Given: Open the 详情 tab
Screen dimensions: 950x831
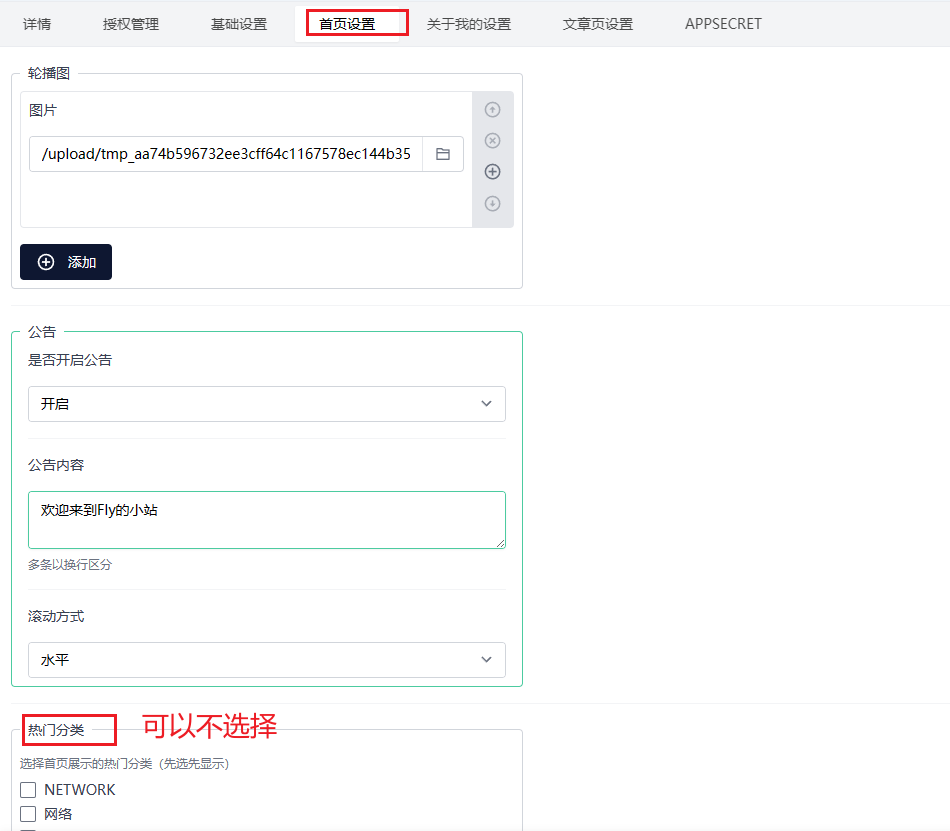Looking at the screenshot, I should tap(37, 24).
